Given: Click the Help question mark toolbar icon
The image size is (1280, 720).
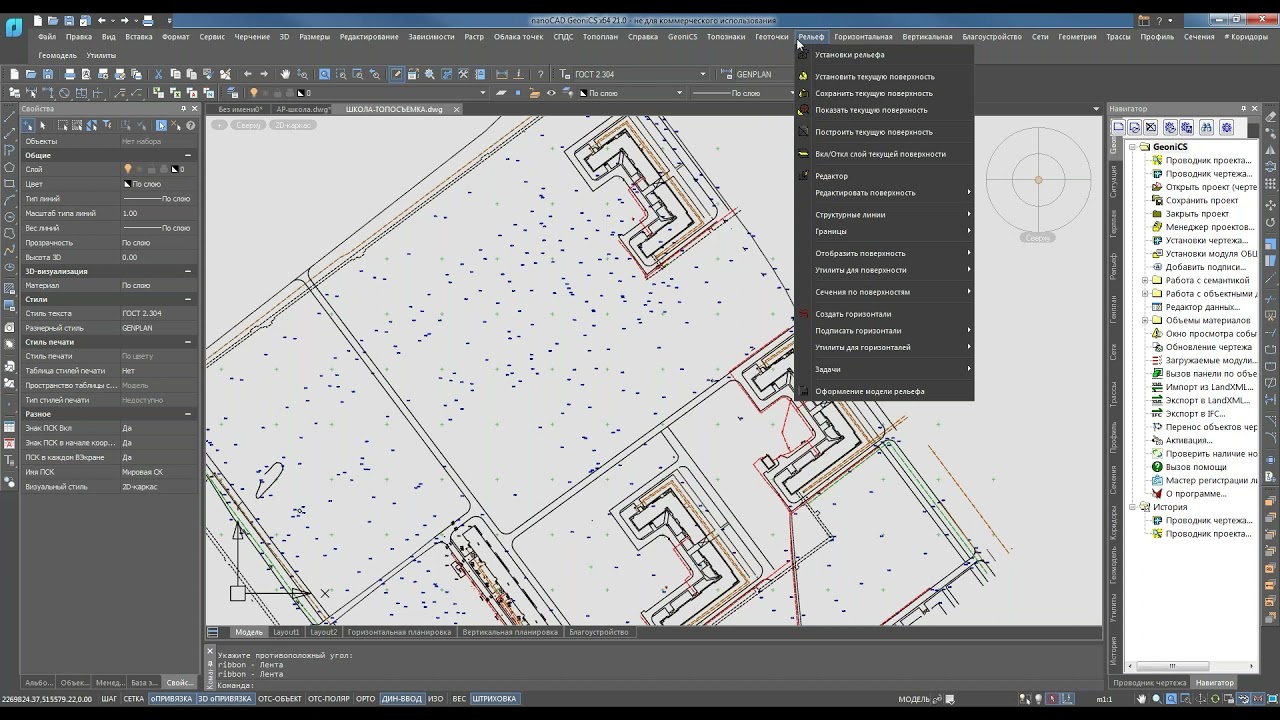Looking at the screenshot, I should pos(540,74).
